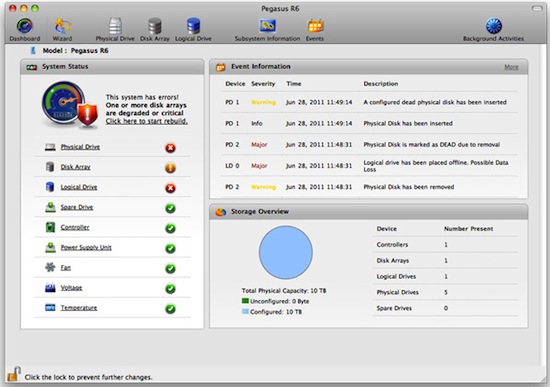Click the Description column header
Screen dimensions: 550x387
coord(381,84)
